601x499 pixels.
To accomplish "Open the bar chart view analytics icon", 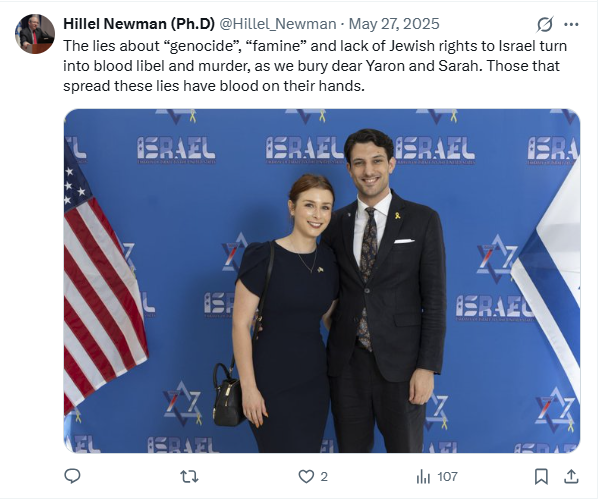I will (423, 477).
